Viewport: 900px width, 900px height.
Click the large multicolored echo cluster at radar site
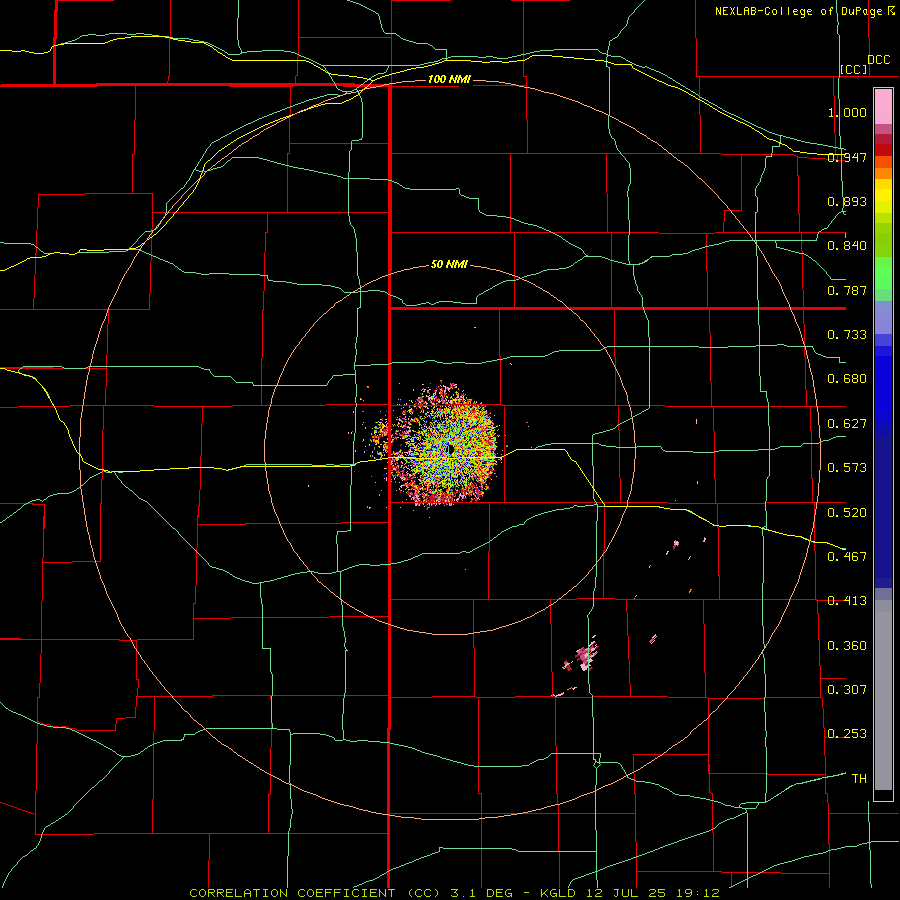tap(442, 445)
